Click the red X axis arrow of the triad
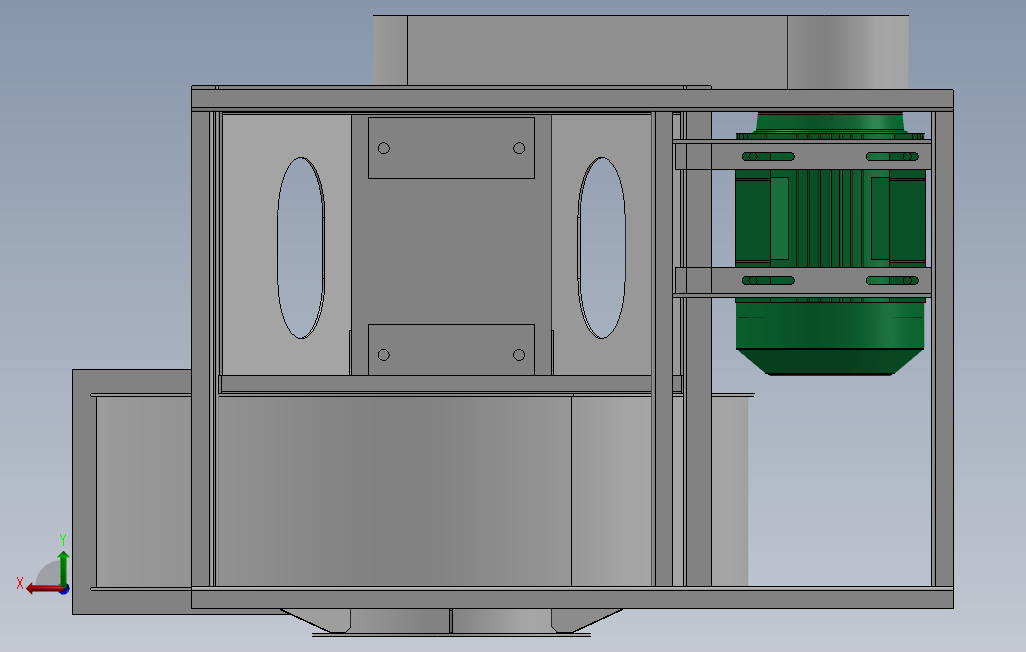Screen dimensions: 1026x652 (44, 589)
